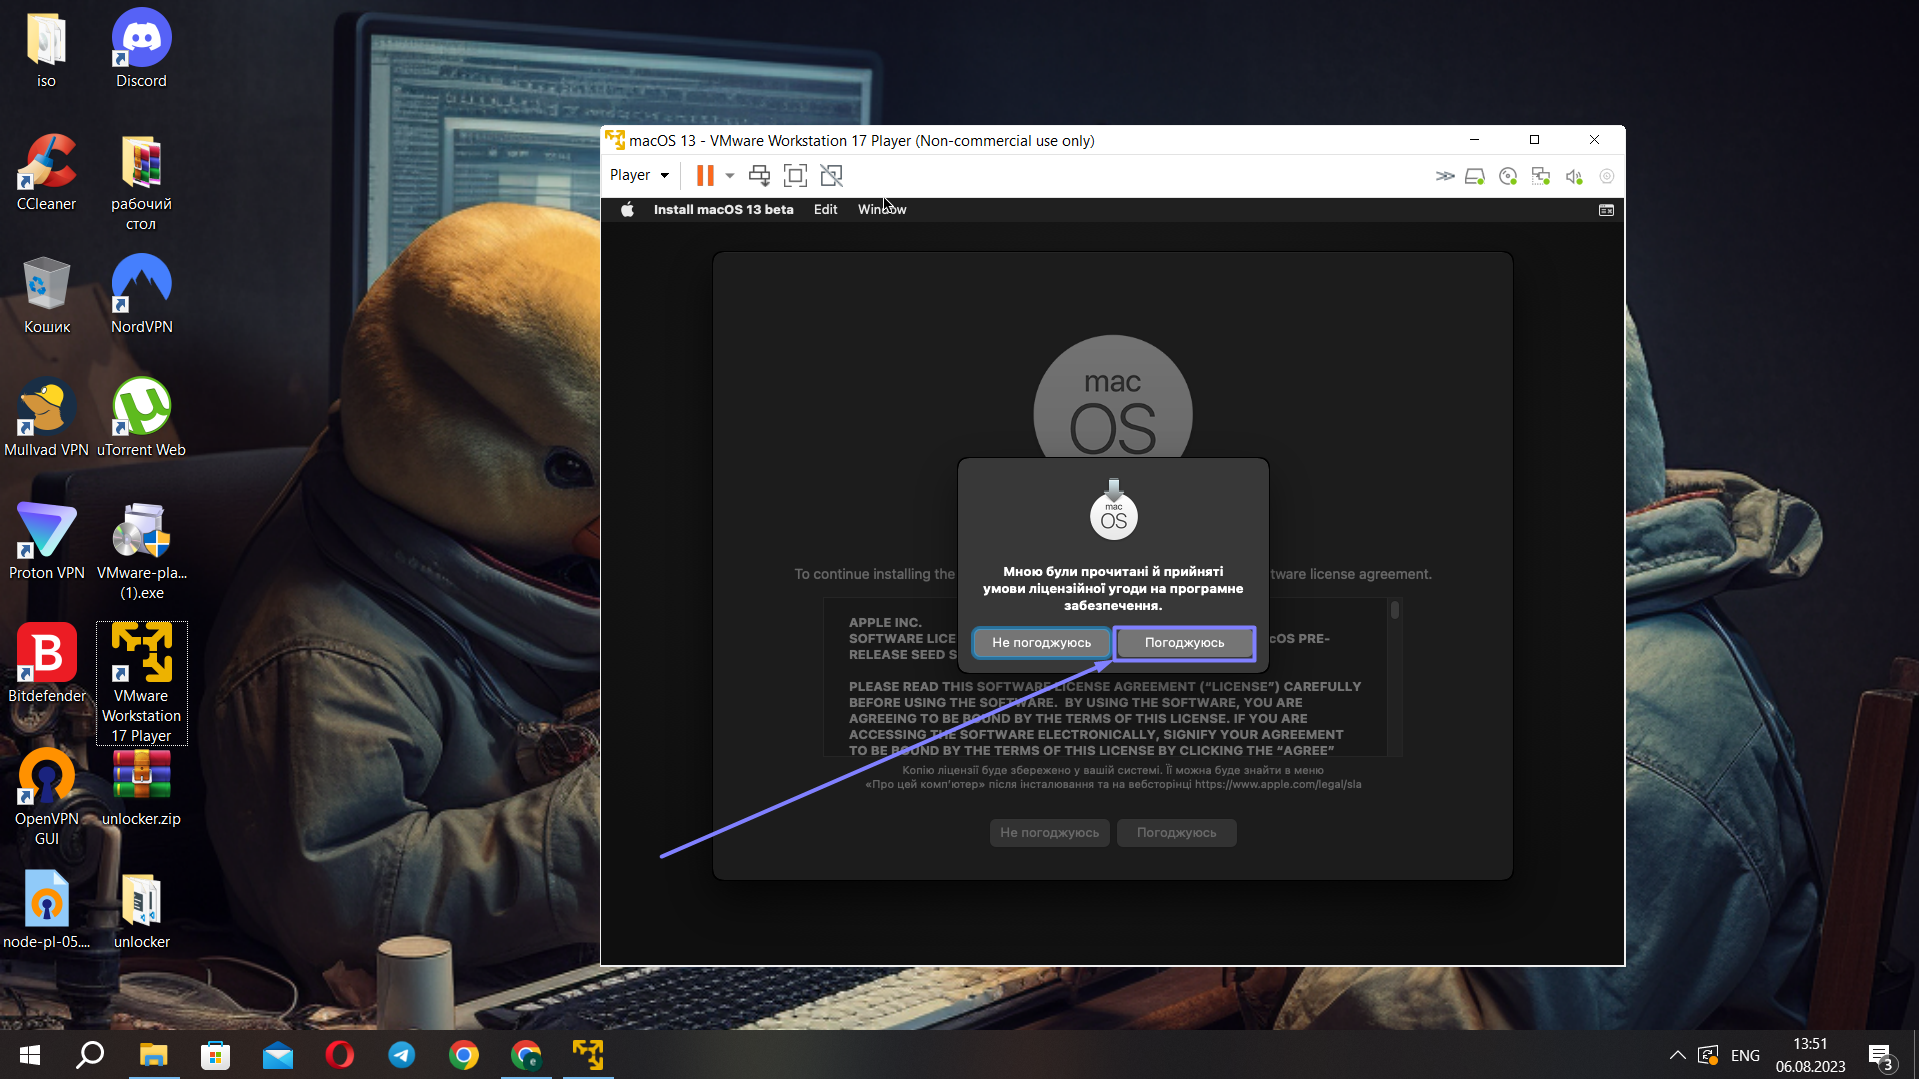Launch Bitdefender desktop shortcut
This screenshot has width=1919, height=1079.
[x=46, y=665]
